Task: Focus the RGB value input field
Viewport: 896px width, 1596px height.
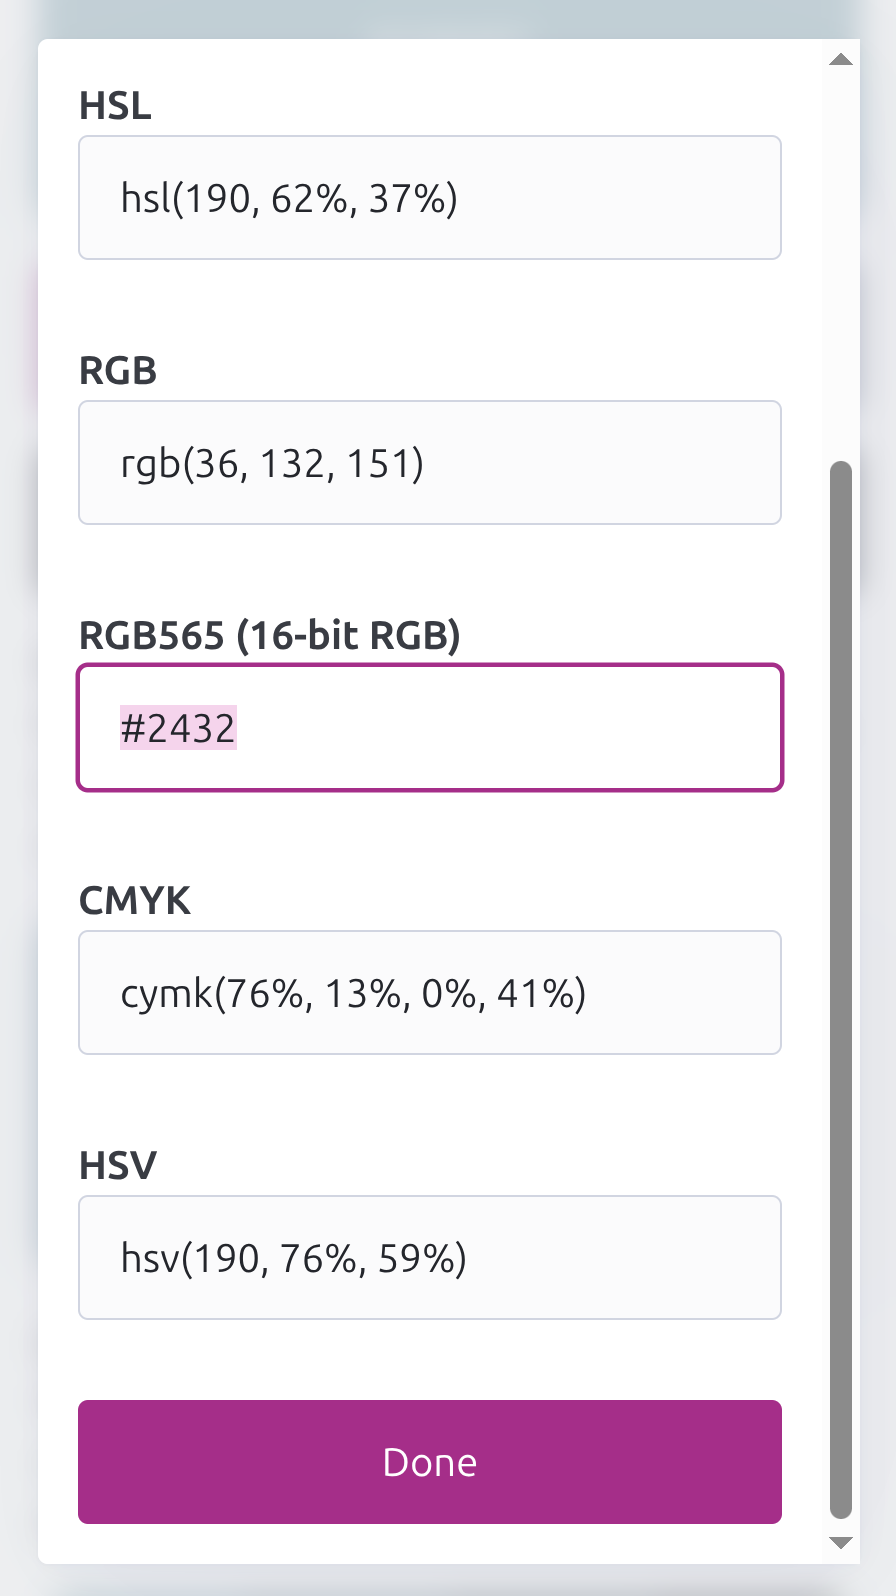Action: (x=430, y=463)
